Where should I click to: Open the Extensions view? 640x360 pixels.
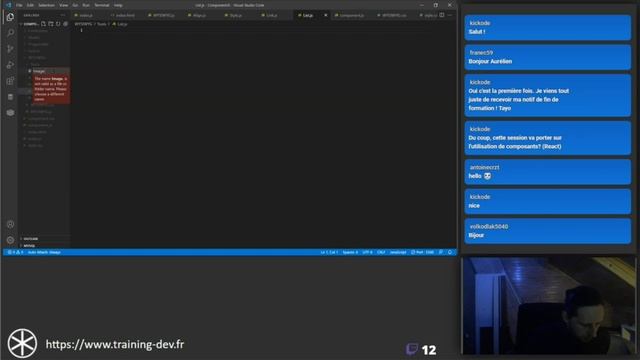coord(10,81)
